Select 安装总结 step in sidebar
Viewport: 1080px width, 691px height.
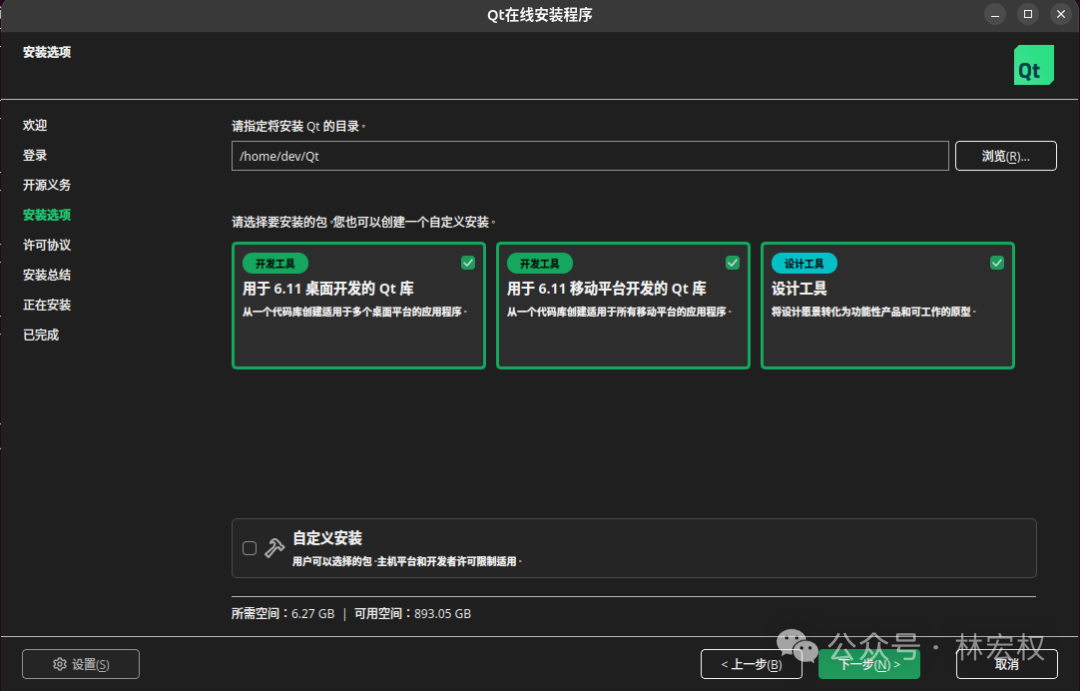47,275
